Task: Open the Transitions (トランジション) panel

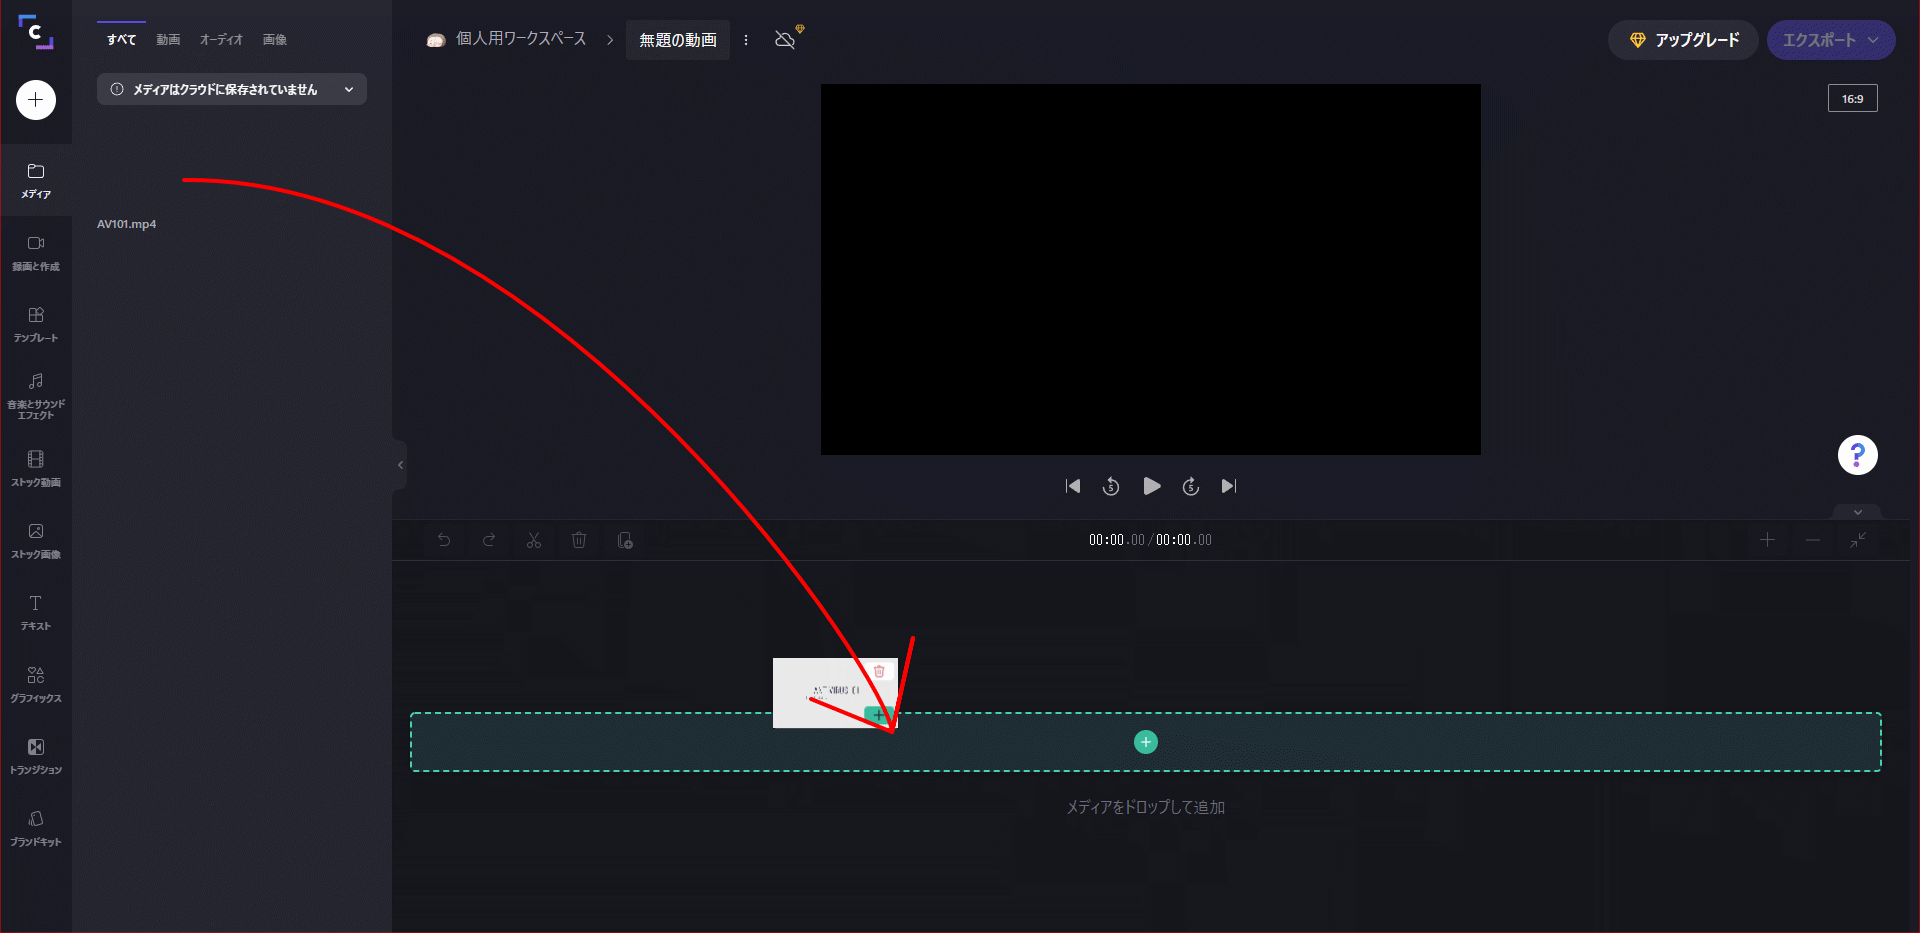Action: [36, 756]
